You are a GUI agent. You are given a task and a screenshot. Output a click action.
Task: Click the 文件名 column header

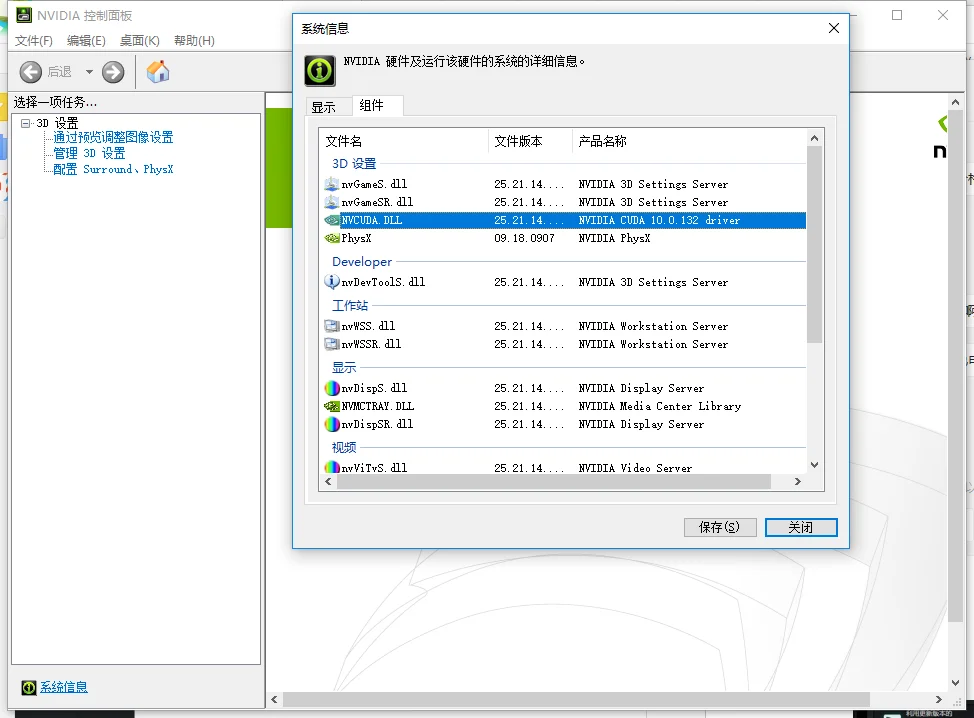(406, 141)
